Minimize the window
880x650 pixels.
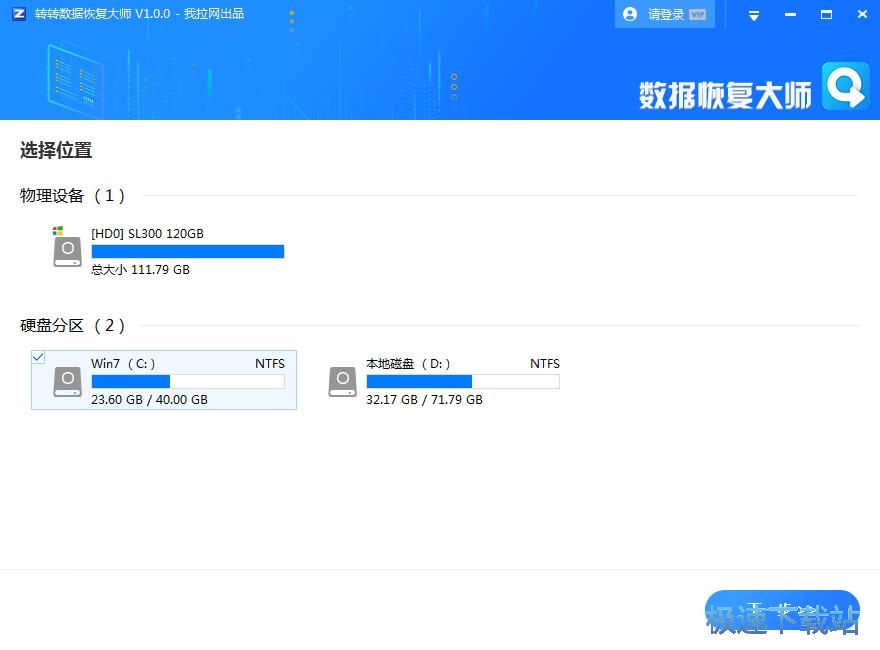pyautogui.click(x=790, y=15)
